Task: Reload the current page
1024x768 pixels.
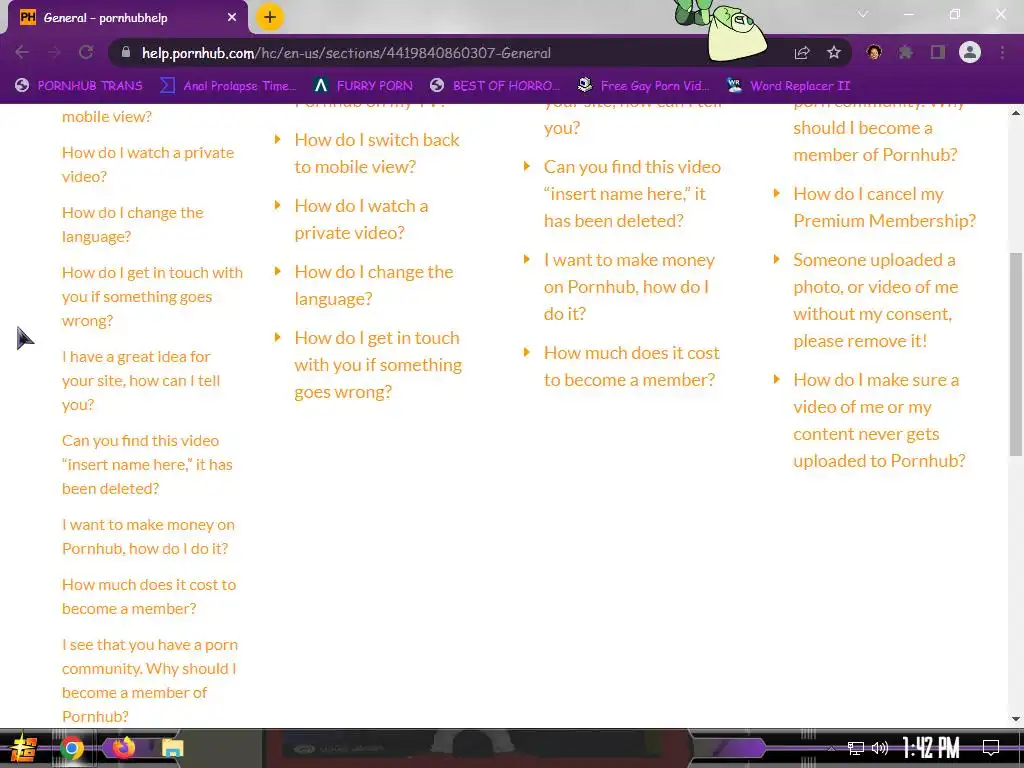Action: tap(86, 52)
